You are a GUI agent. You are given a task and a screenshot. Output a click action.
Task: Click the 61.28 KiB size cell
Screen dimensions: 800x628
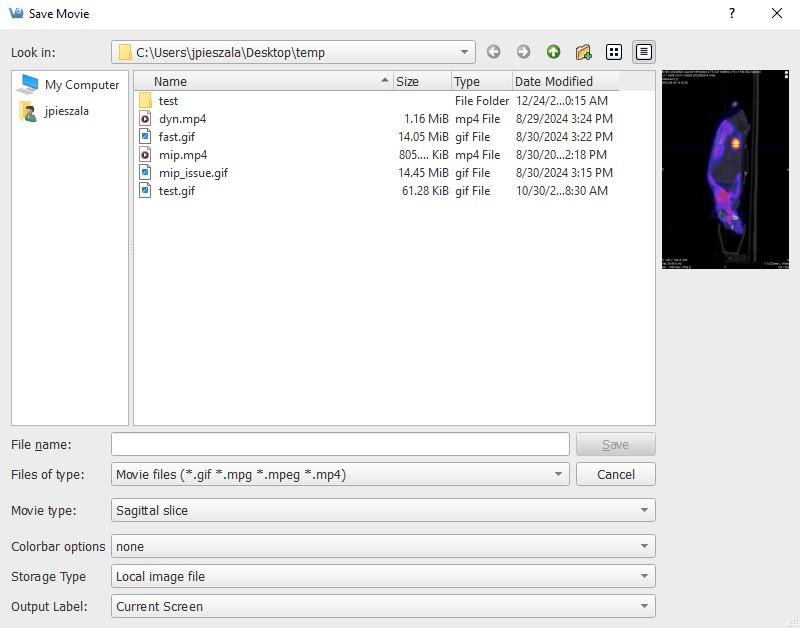point(425,191)
